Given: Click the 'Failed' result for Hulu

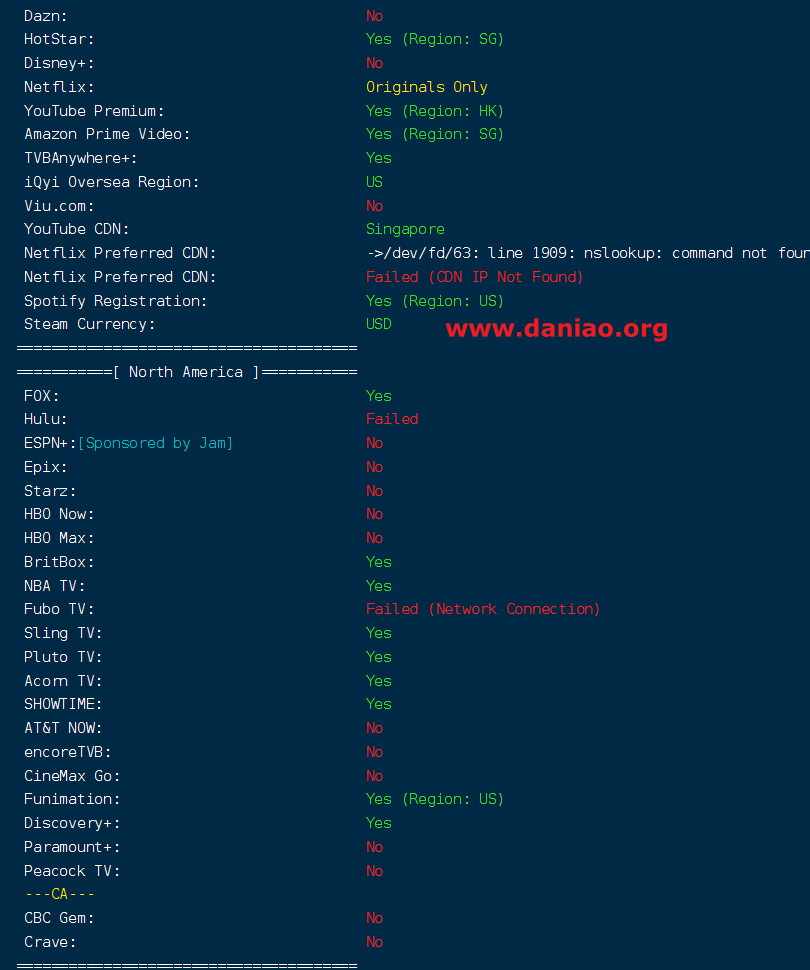Looking at the screenshot, I should click(x=392, y=419).
